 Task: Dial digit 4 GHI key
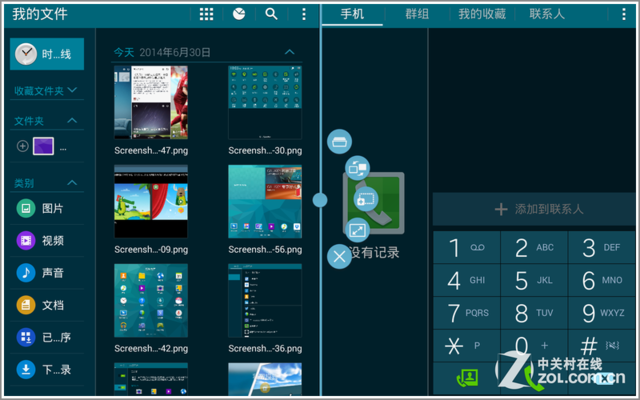coord(467,280)
